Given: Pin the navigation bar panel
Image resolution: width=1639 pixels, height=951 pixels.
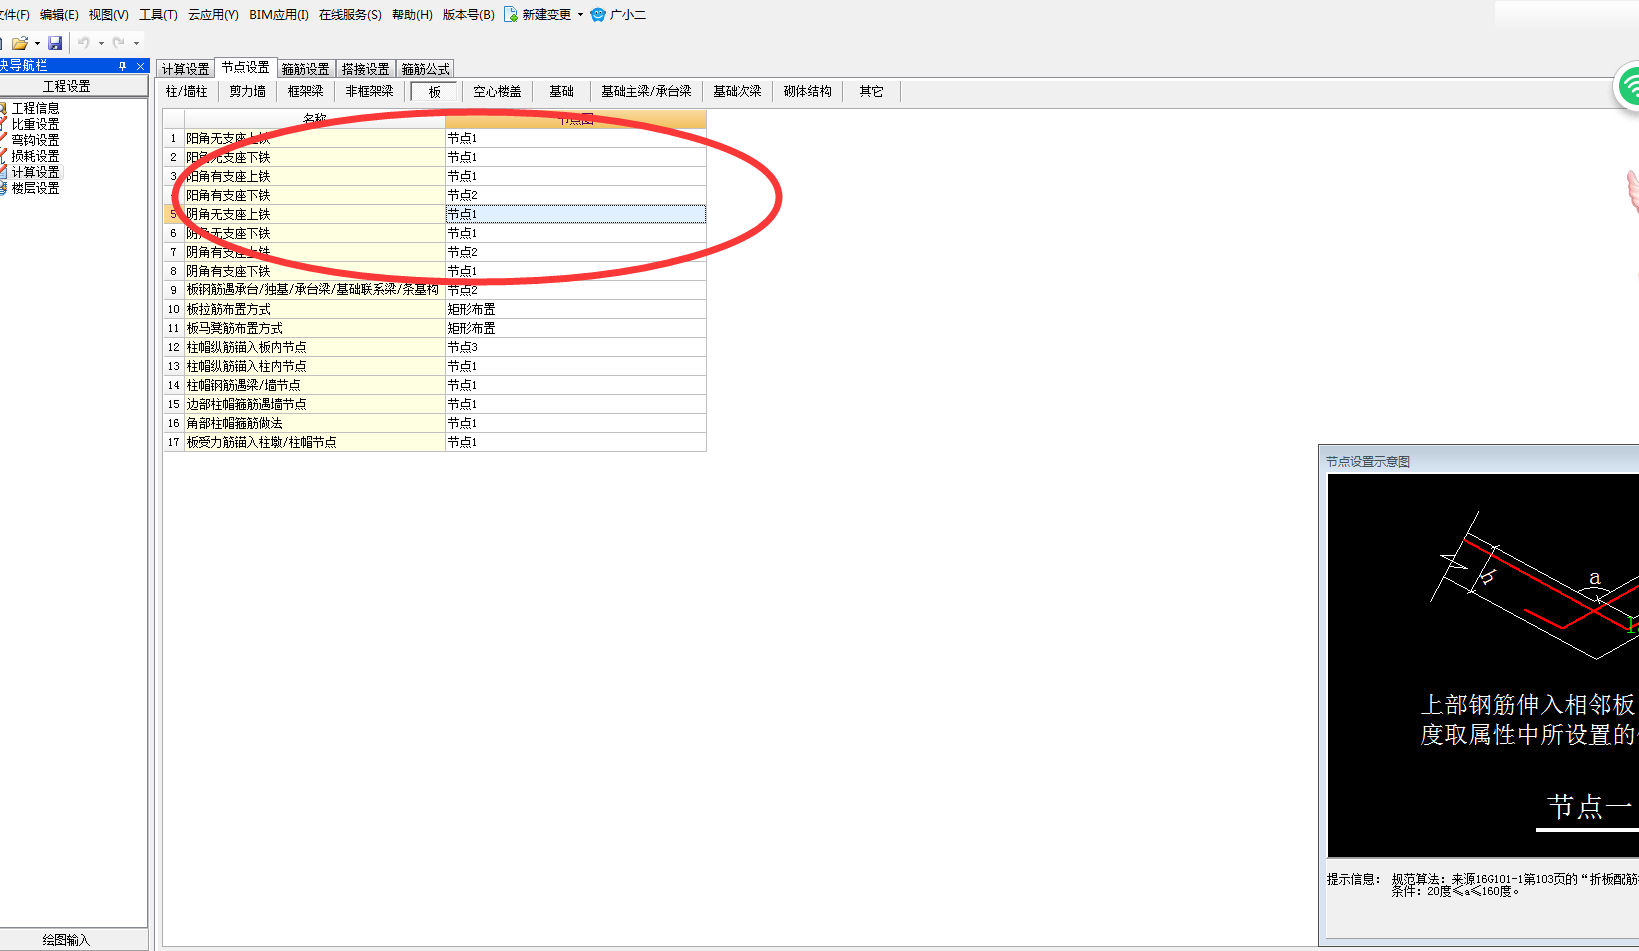Looking at the screenshot, I should click(x=123, y=66).
